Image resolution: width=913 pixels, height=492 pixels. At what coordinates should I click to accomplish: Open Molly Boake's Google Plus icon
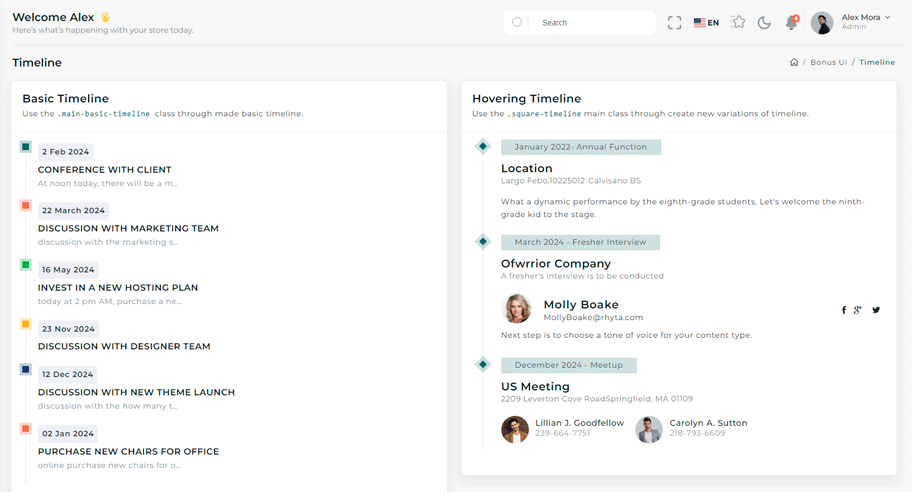[858, 310]
